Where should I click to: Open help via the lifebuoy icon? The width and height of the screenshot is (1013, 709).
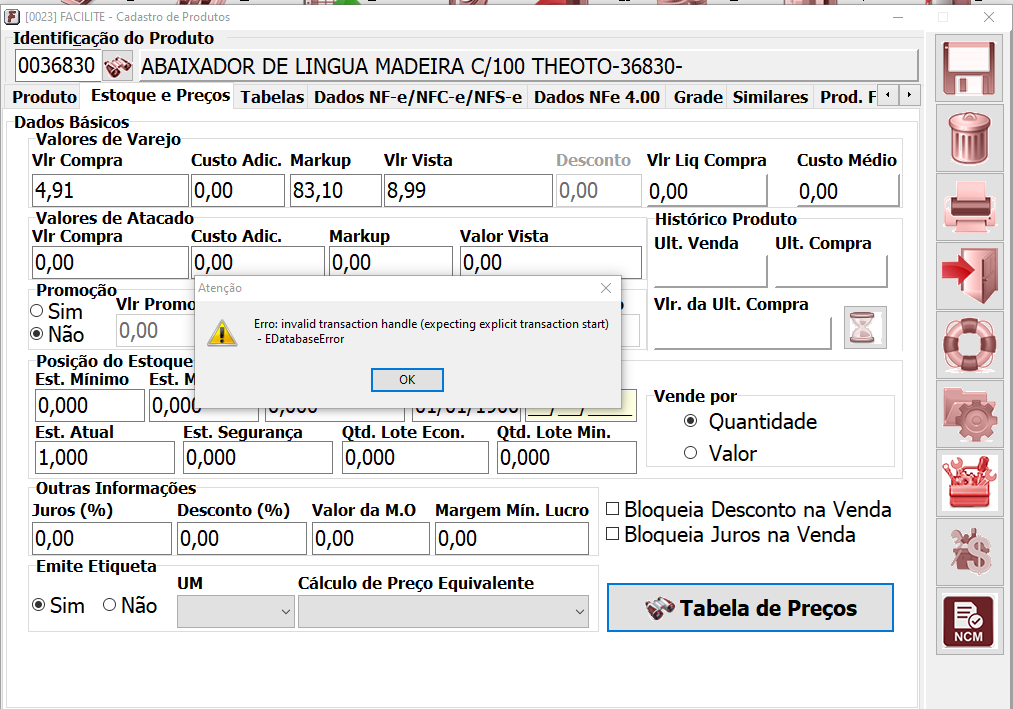(x=969, y=344)
